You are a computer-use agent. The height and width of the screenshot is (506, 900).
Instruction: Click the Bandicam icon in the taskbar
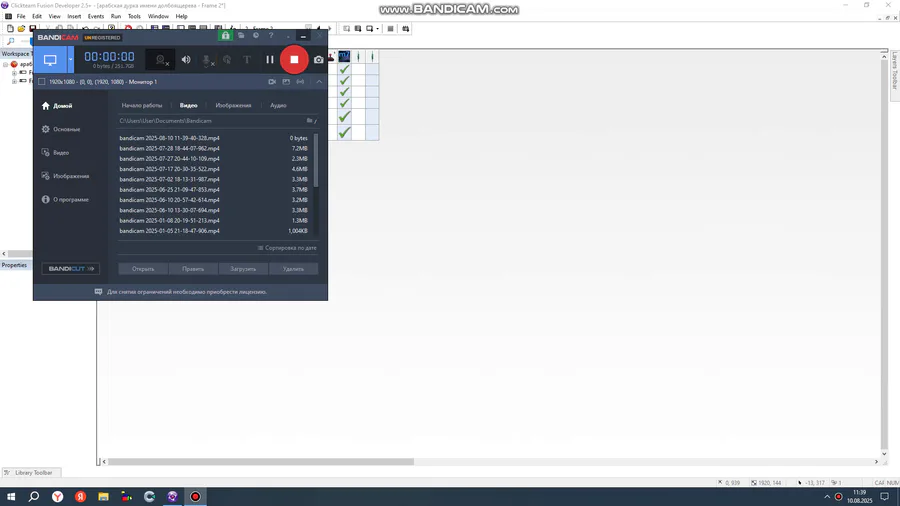point(195,497)
